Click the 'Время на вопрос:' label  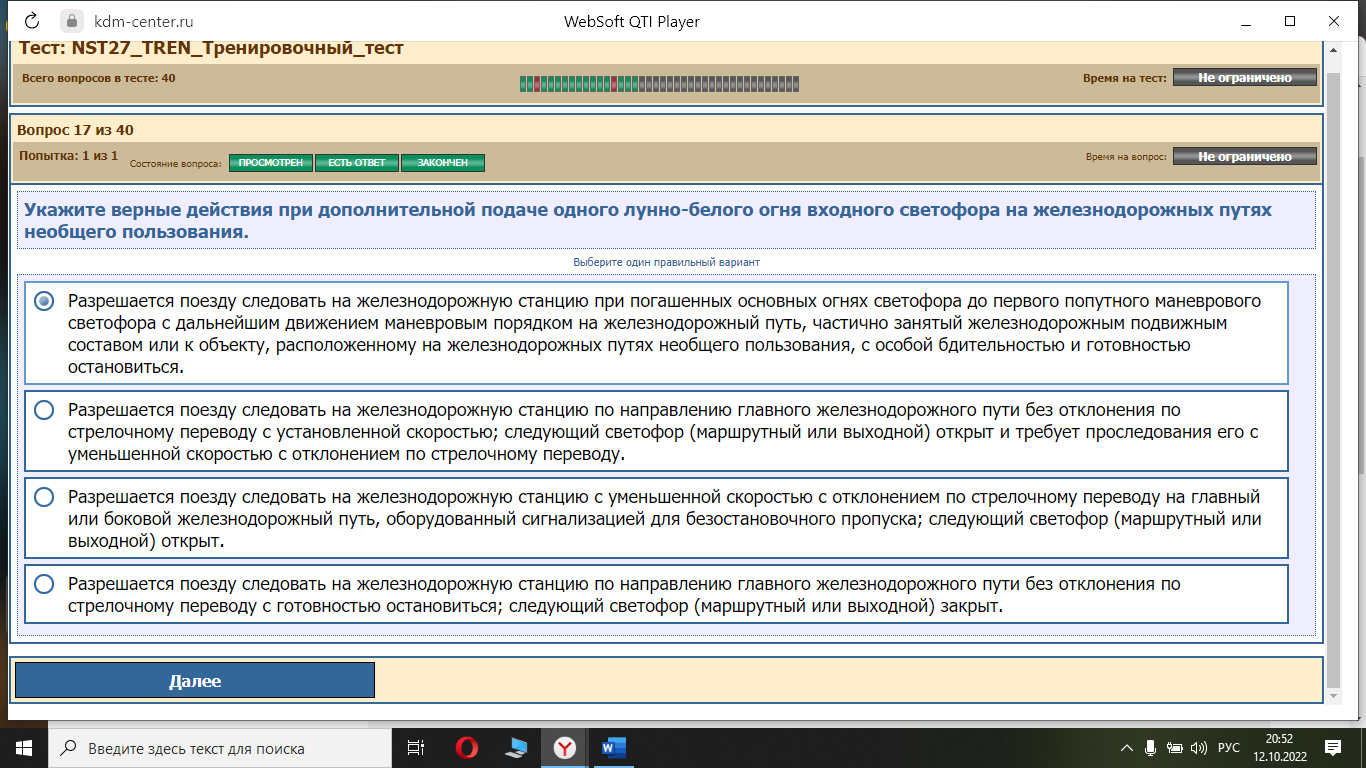(x=1126, y=157)
